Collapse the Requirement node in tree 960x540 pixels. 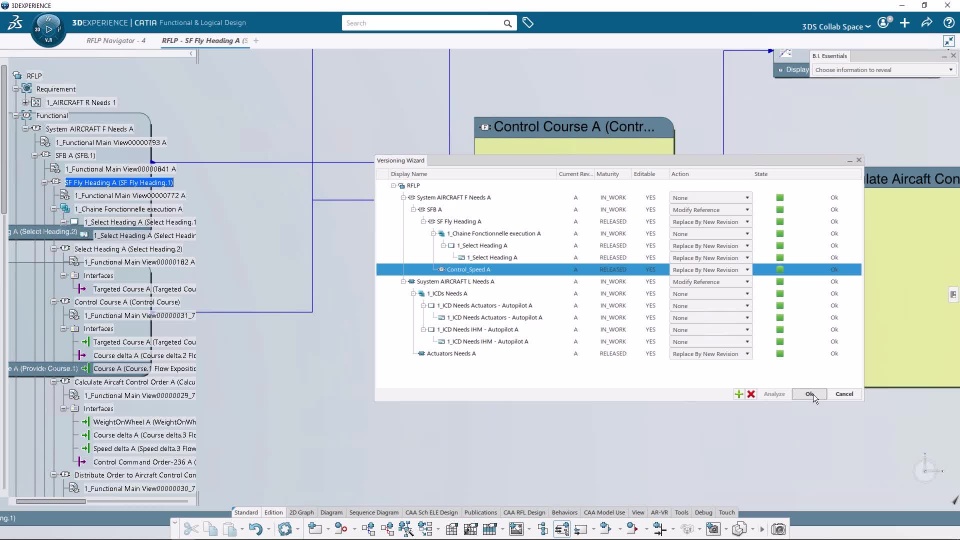click(x=16, y=89)
